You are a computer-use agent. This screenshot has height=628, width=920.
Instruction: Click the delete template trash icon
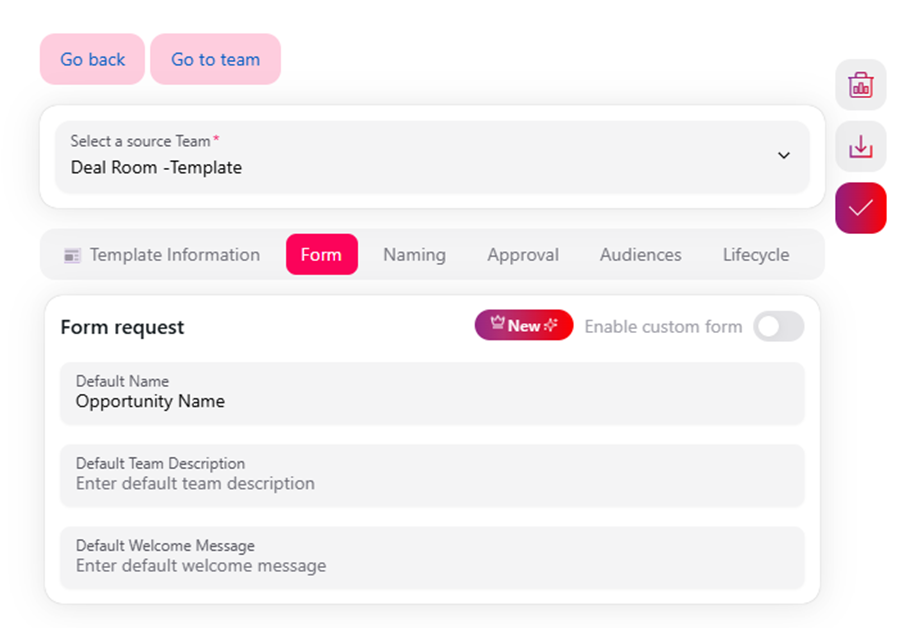coord(860,85)
